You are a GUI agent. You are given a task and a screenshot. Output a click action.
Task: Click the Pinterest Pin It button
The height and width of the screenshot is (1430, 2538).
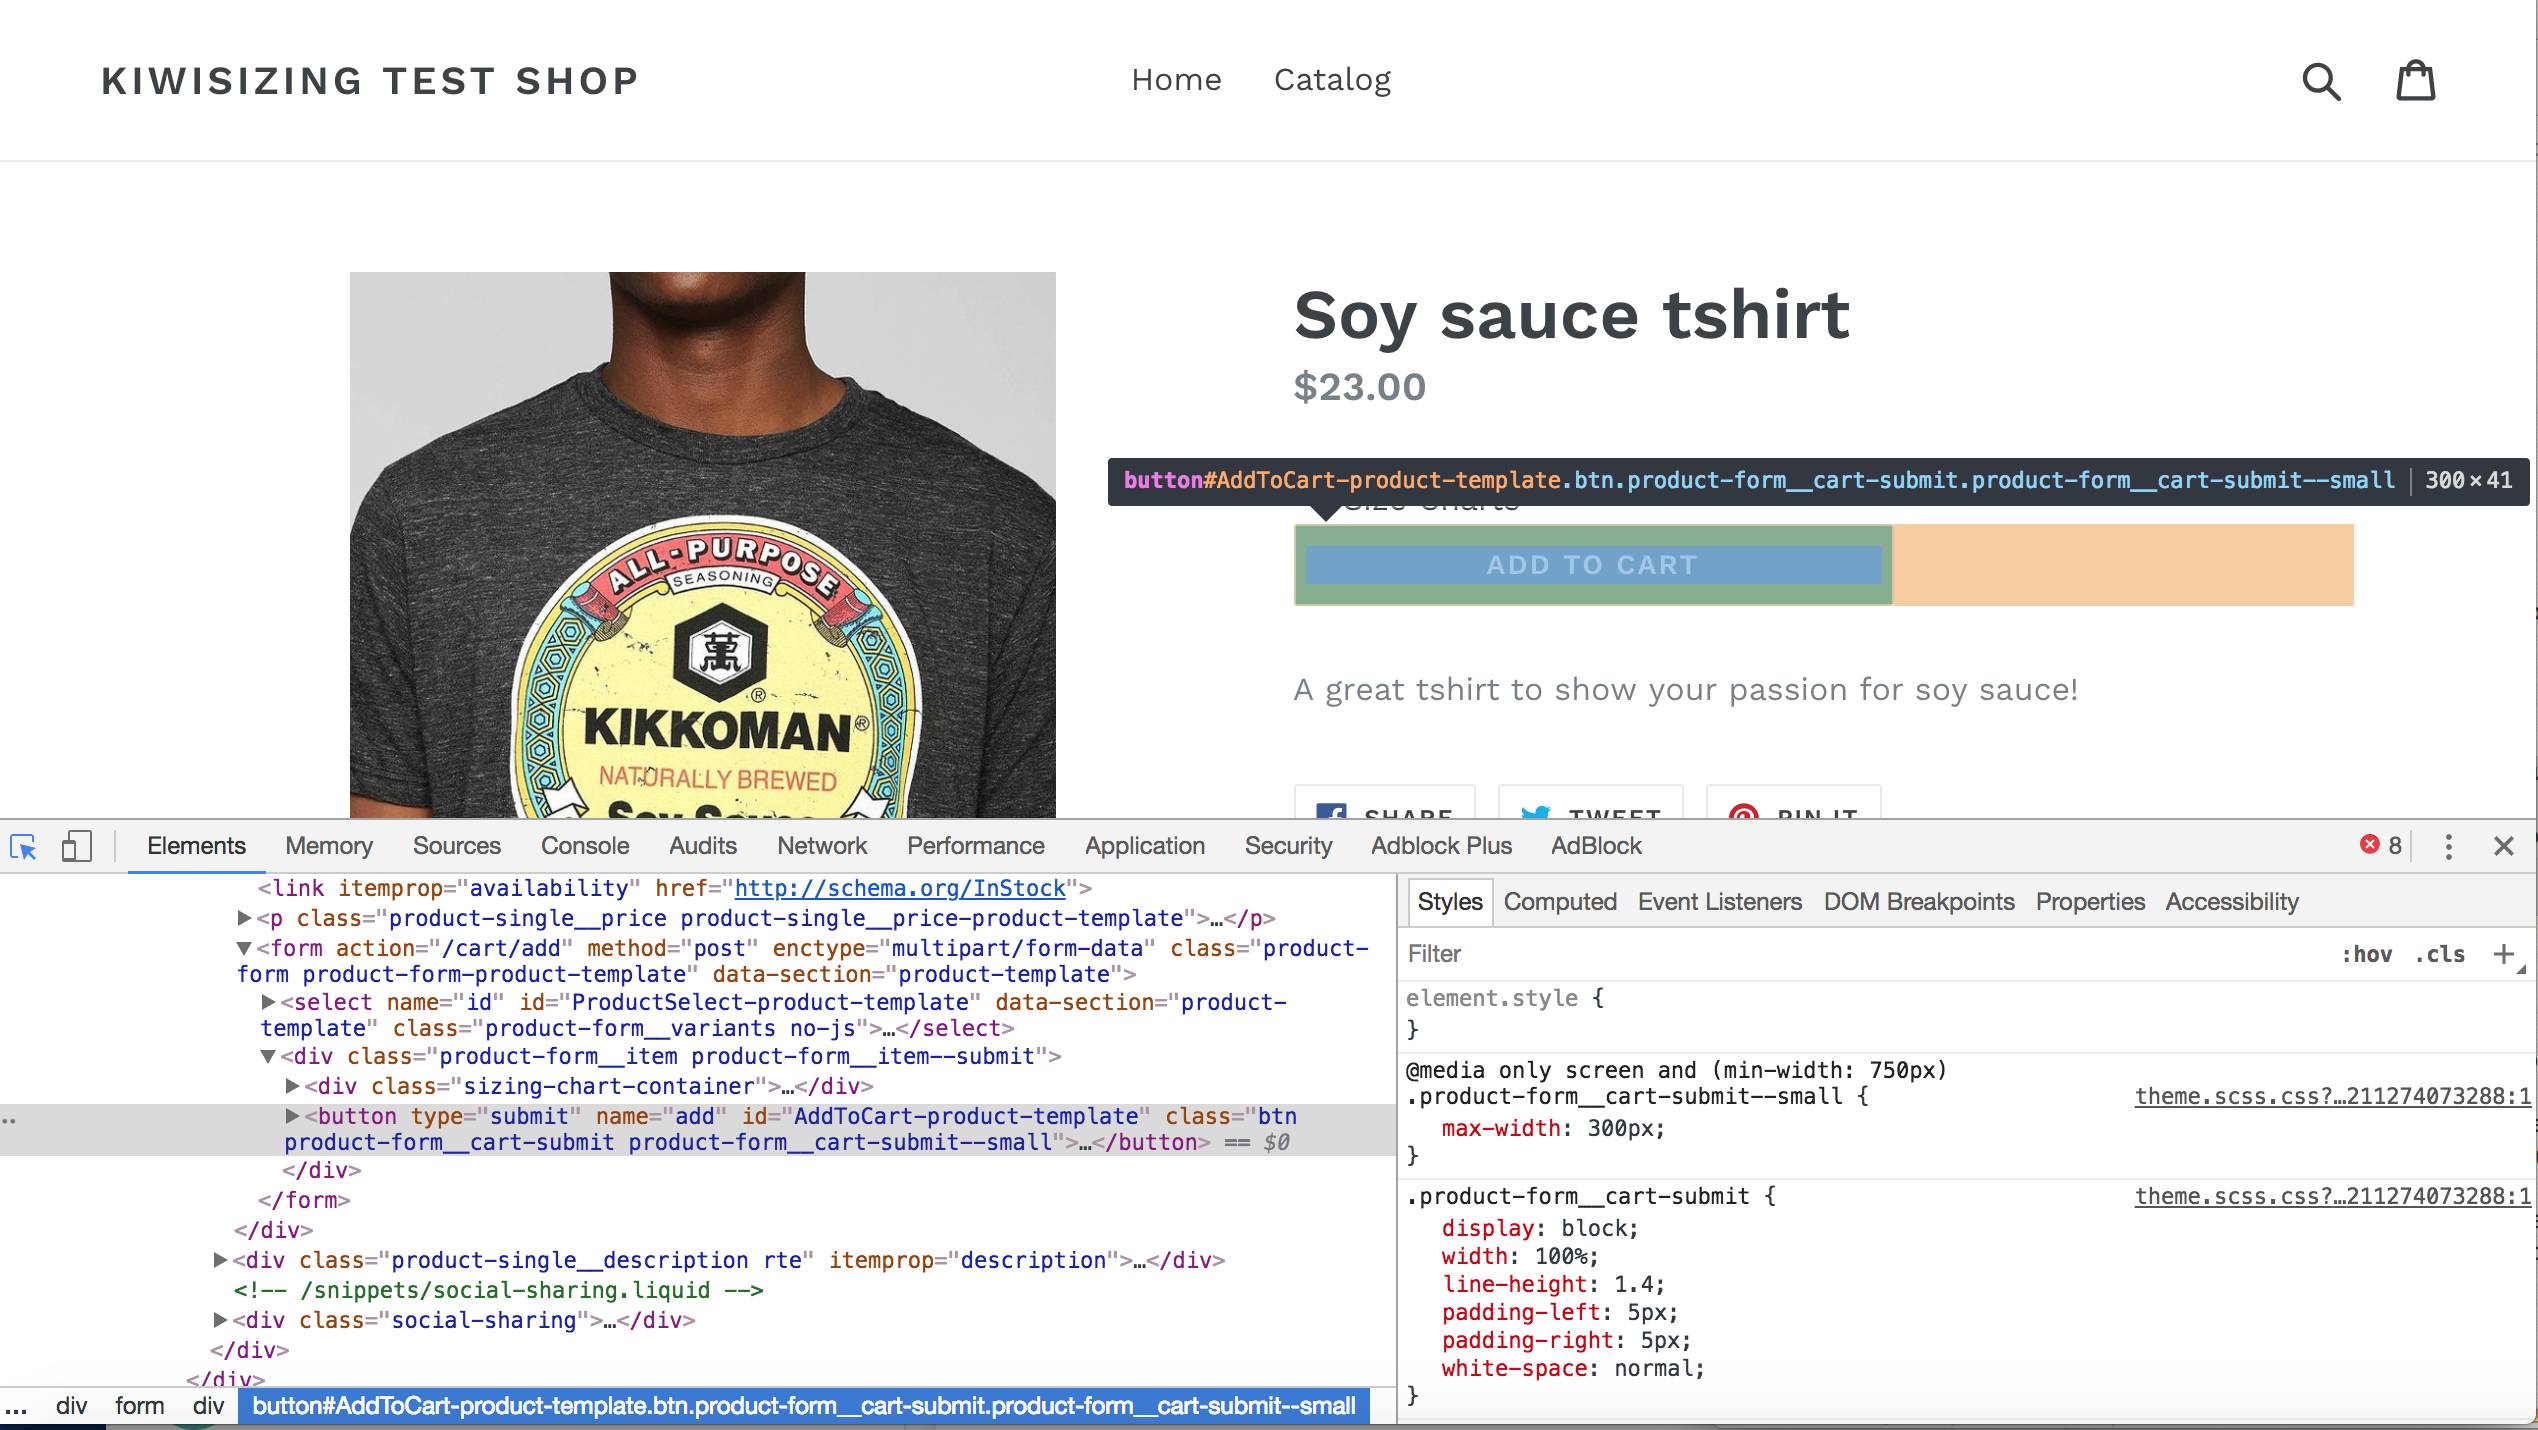1794,803
